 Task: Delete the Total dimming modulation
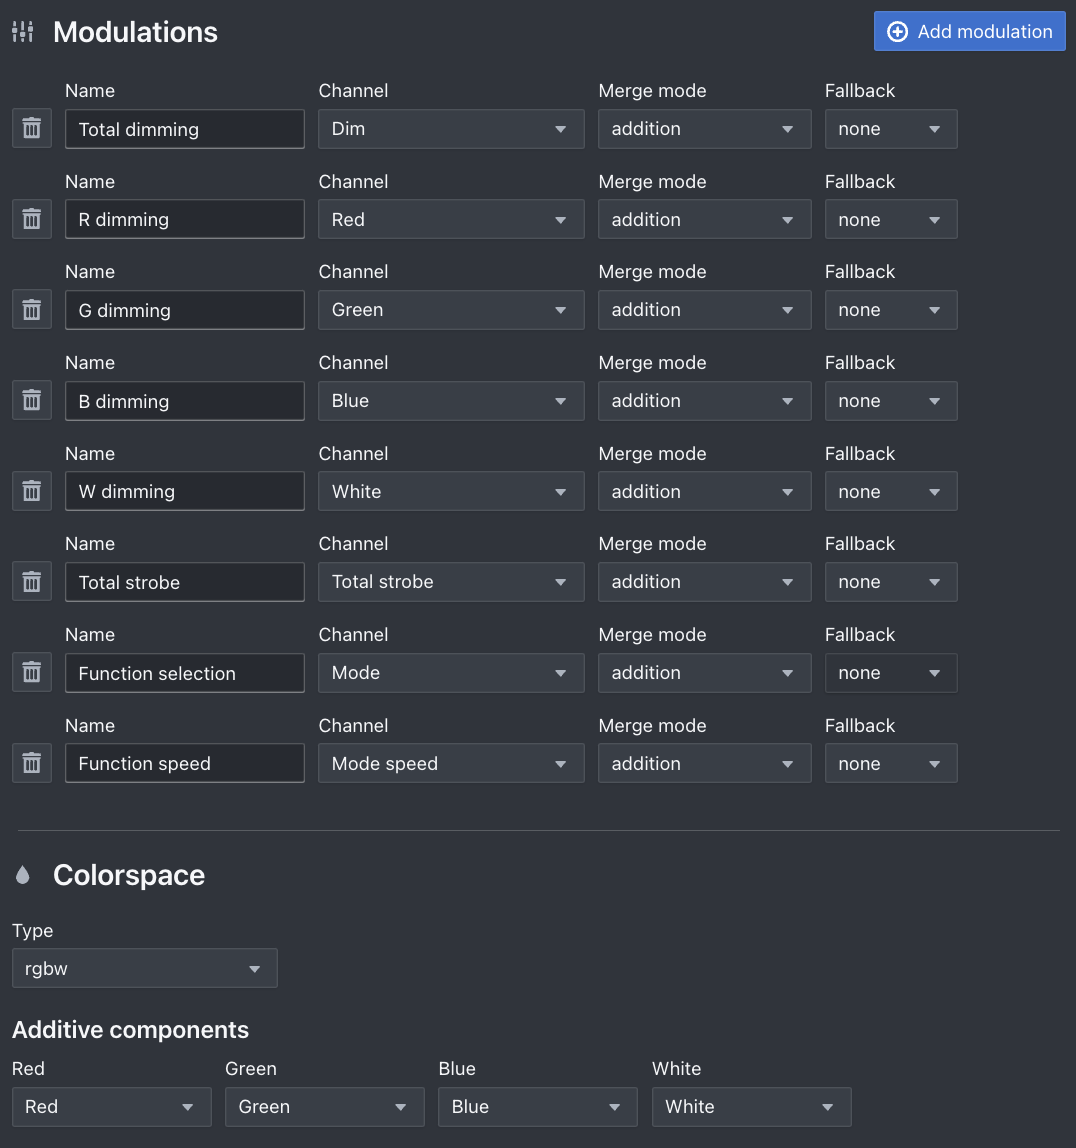[32, 129]
